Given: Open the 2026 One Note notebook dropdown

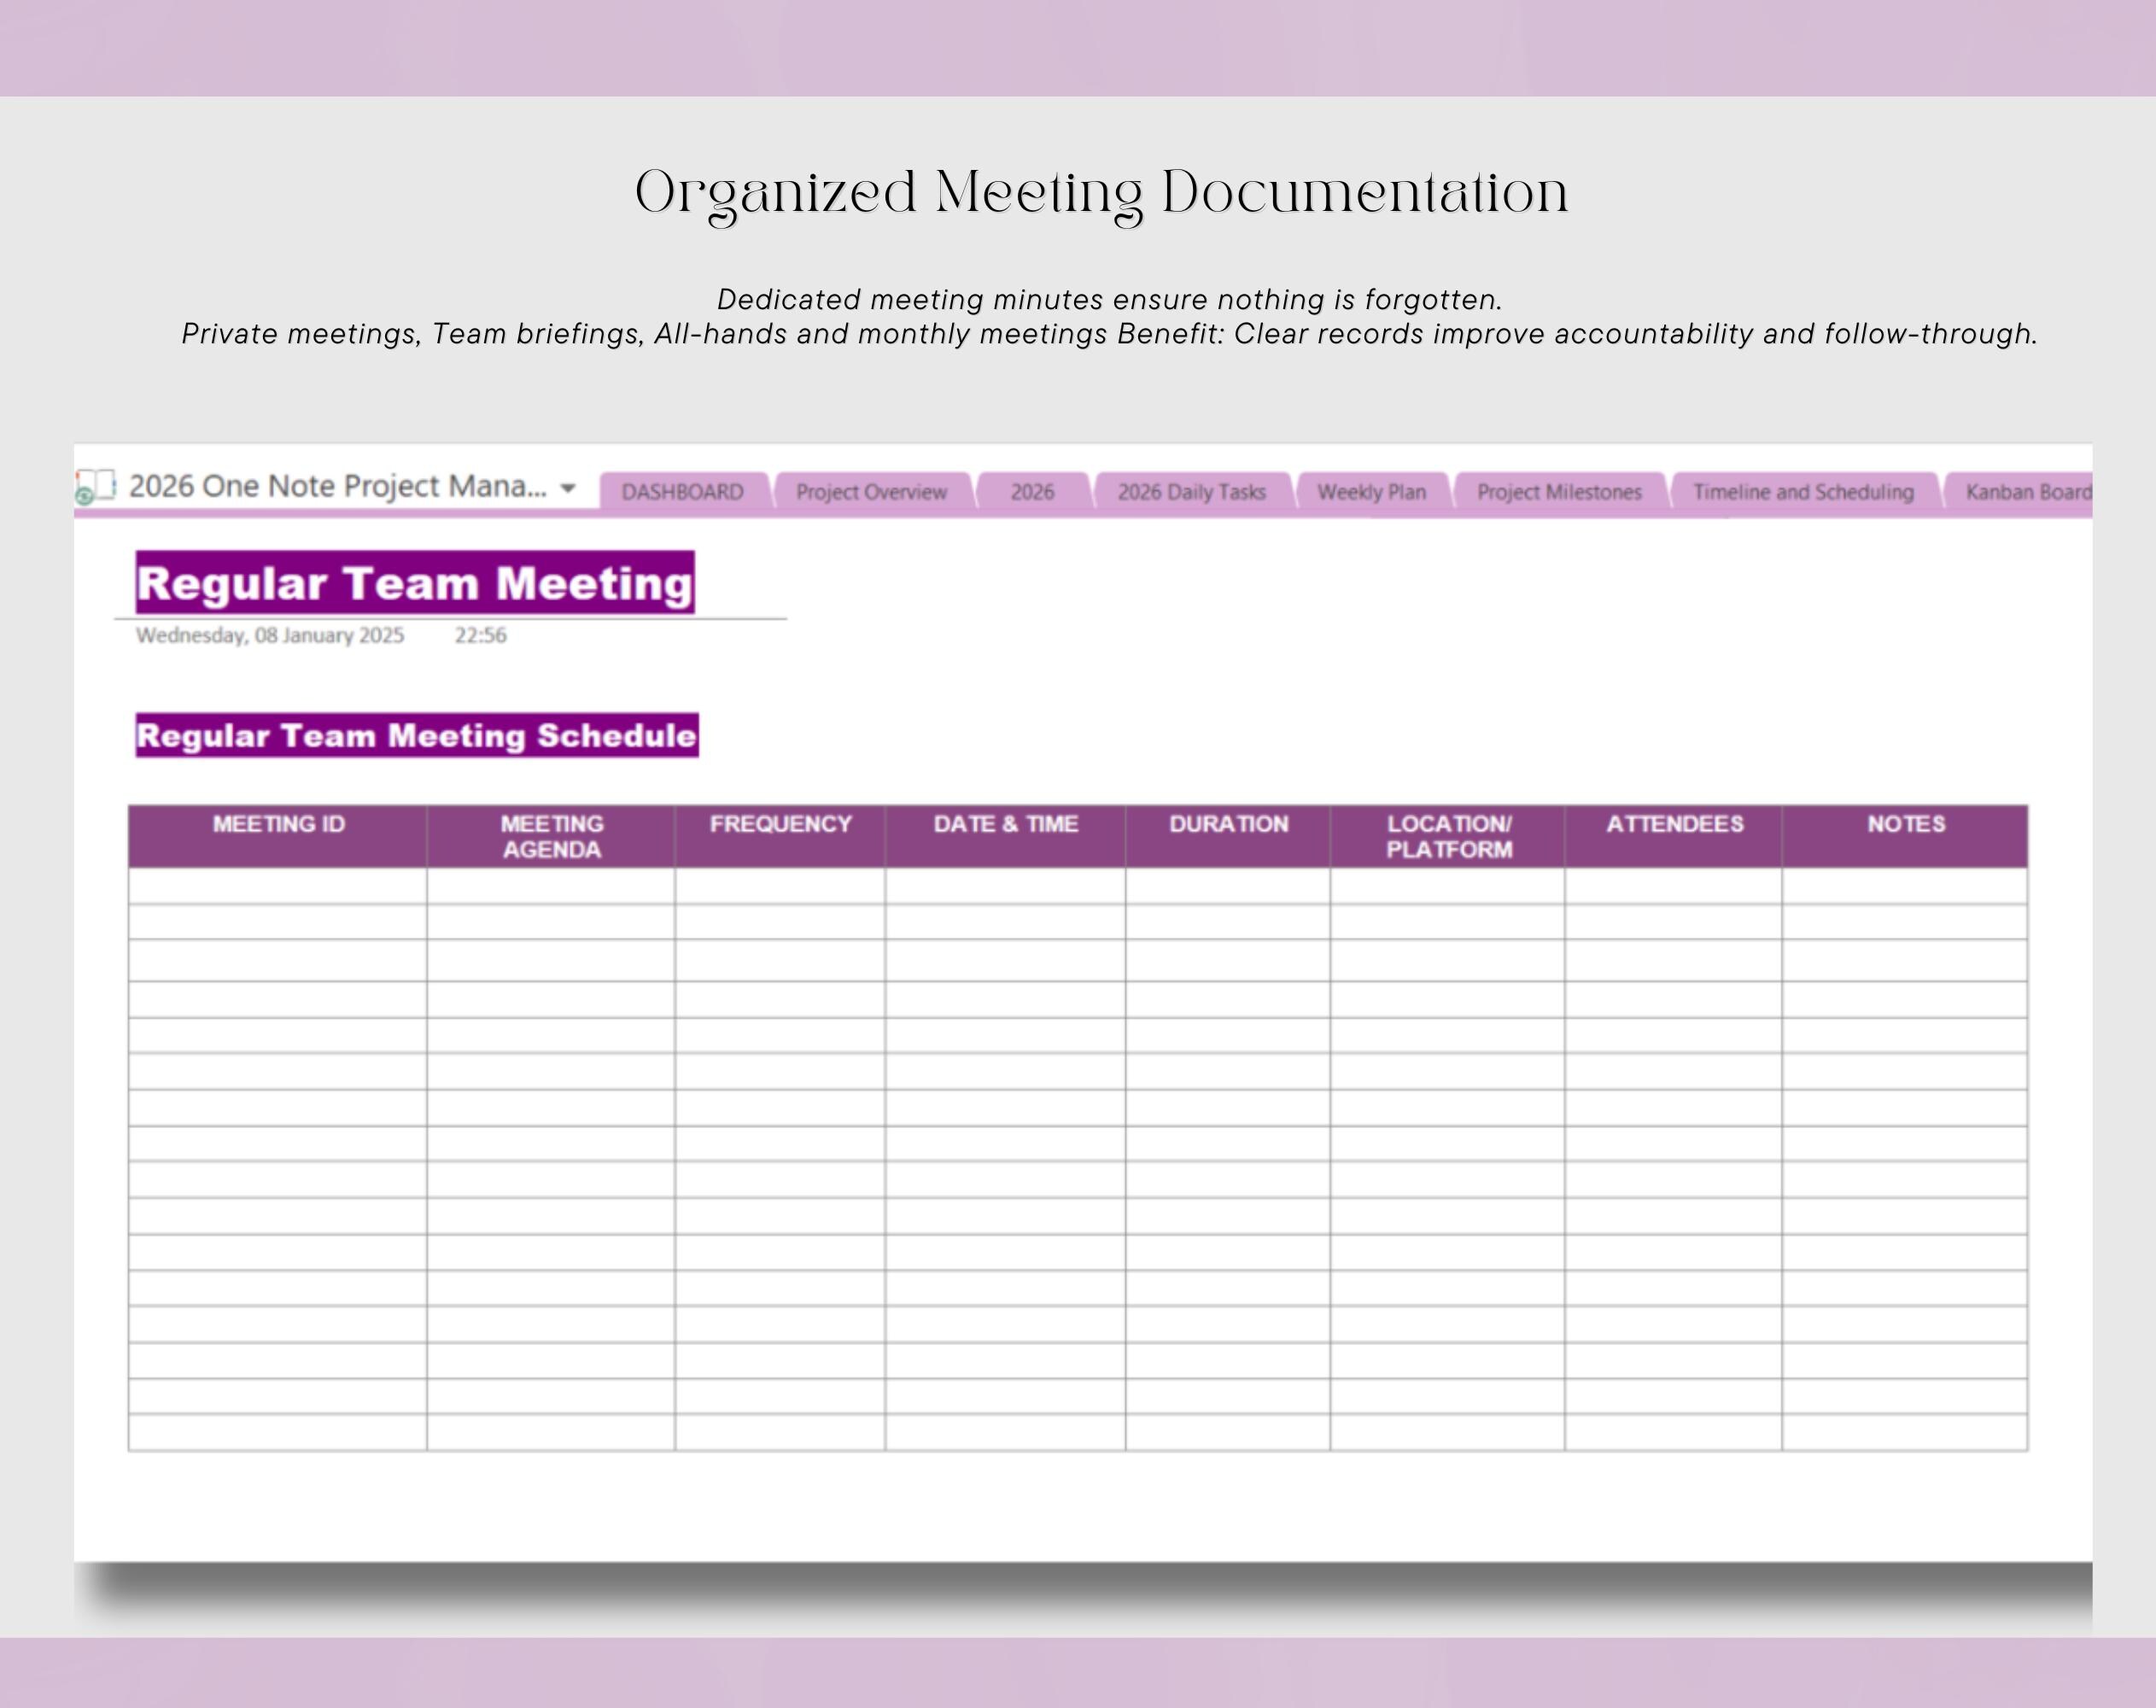Looking at the screenshot, I should (x=568, y=488).
